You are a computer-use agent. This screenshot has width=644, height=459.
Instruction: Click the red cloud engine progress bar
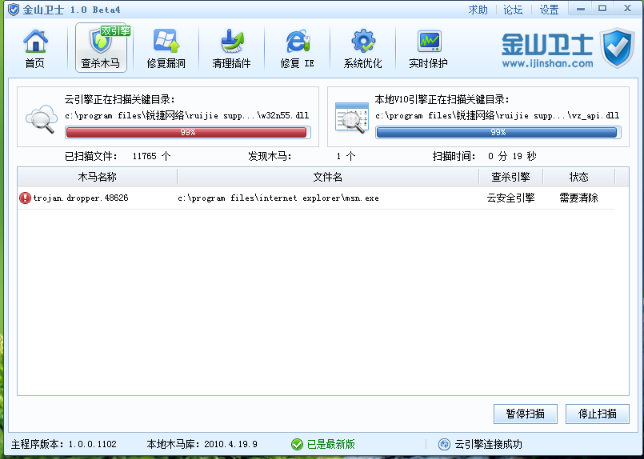tap(188, 132)
